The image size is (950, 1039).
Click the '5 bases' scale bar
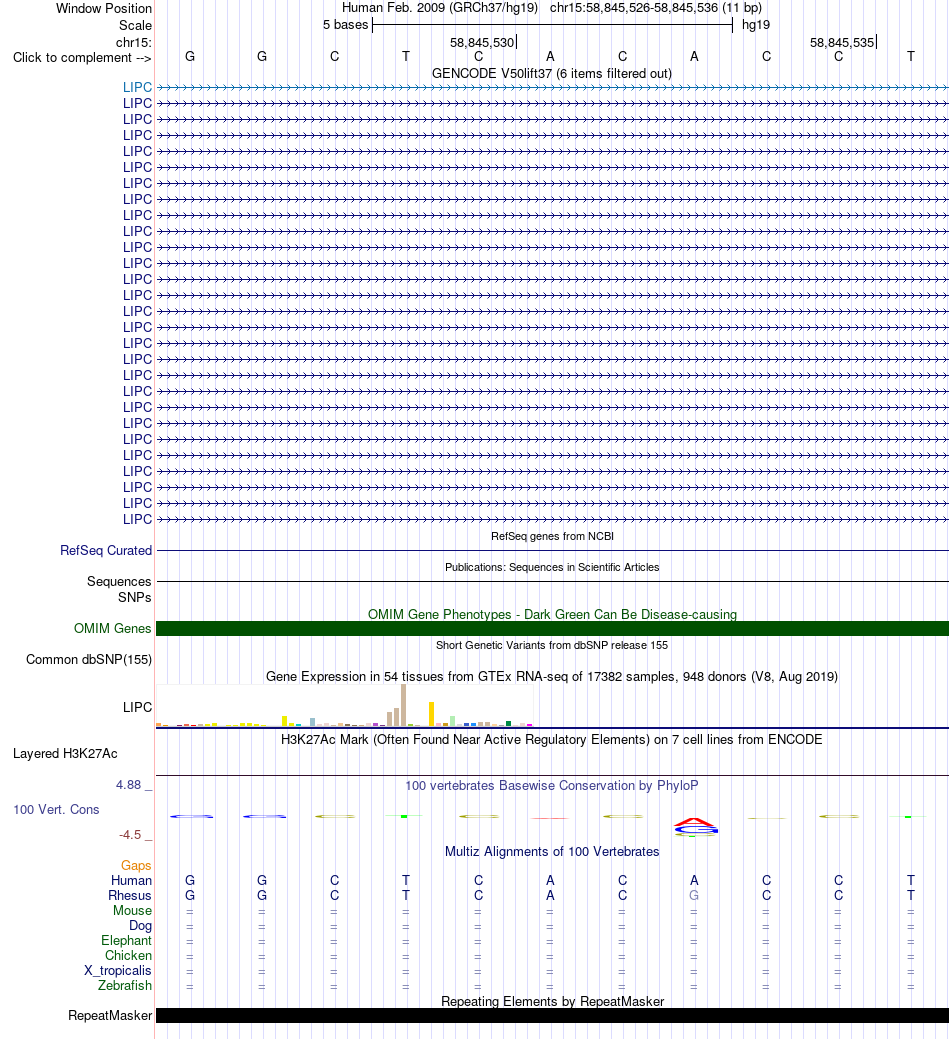[553, 25]
